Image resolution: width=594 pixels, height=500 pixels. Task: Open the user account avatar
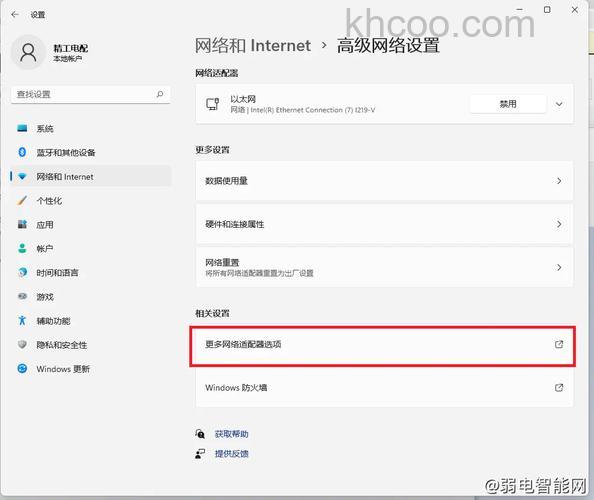coord(28,52)
